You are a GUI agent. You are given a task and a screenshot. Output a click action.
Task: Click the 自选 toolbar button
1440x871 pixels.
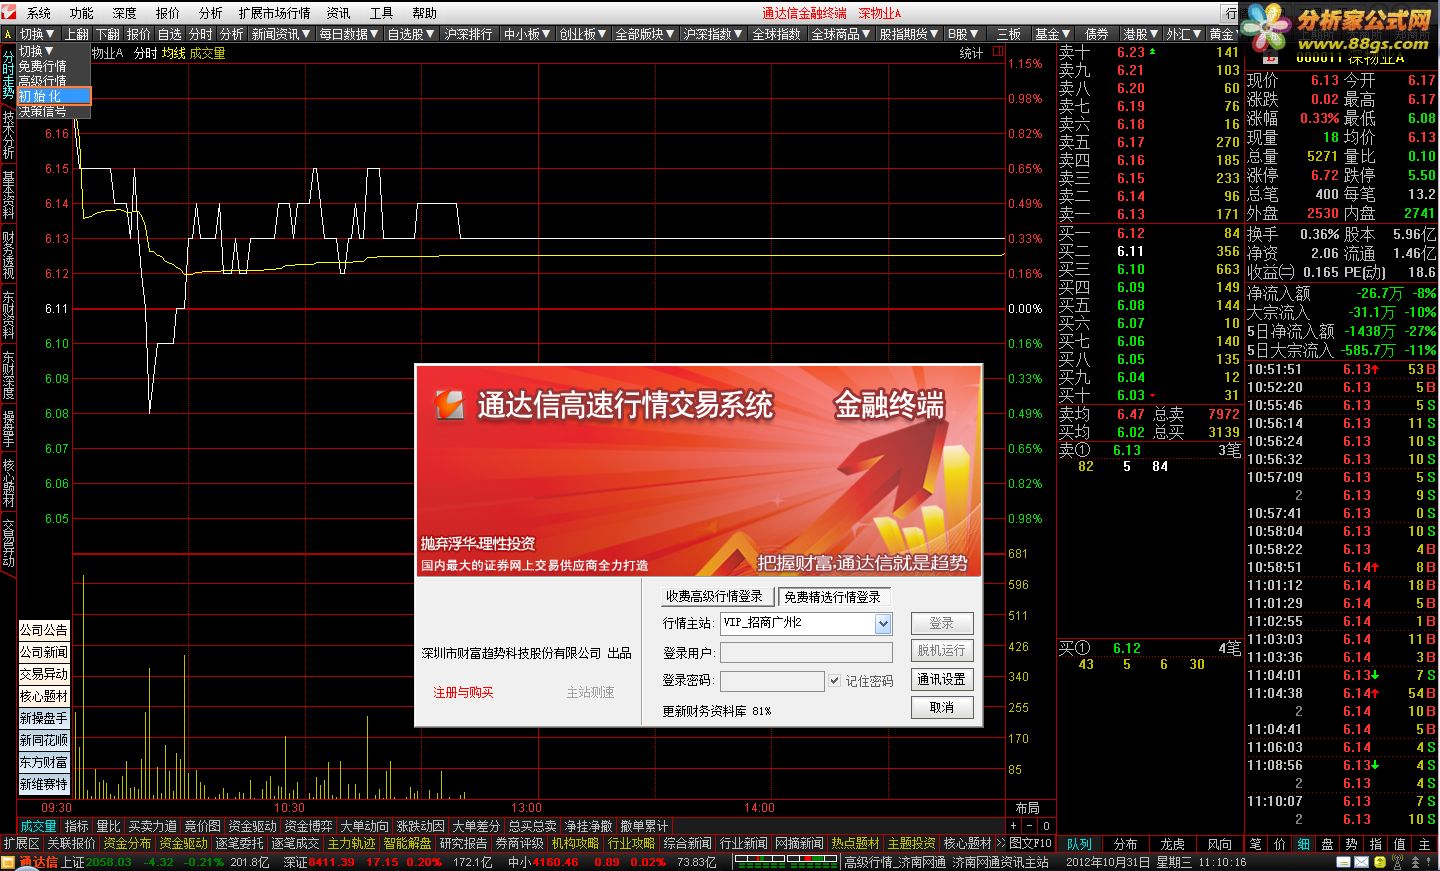point(170,34)
